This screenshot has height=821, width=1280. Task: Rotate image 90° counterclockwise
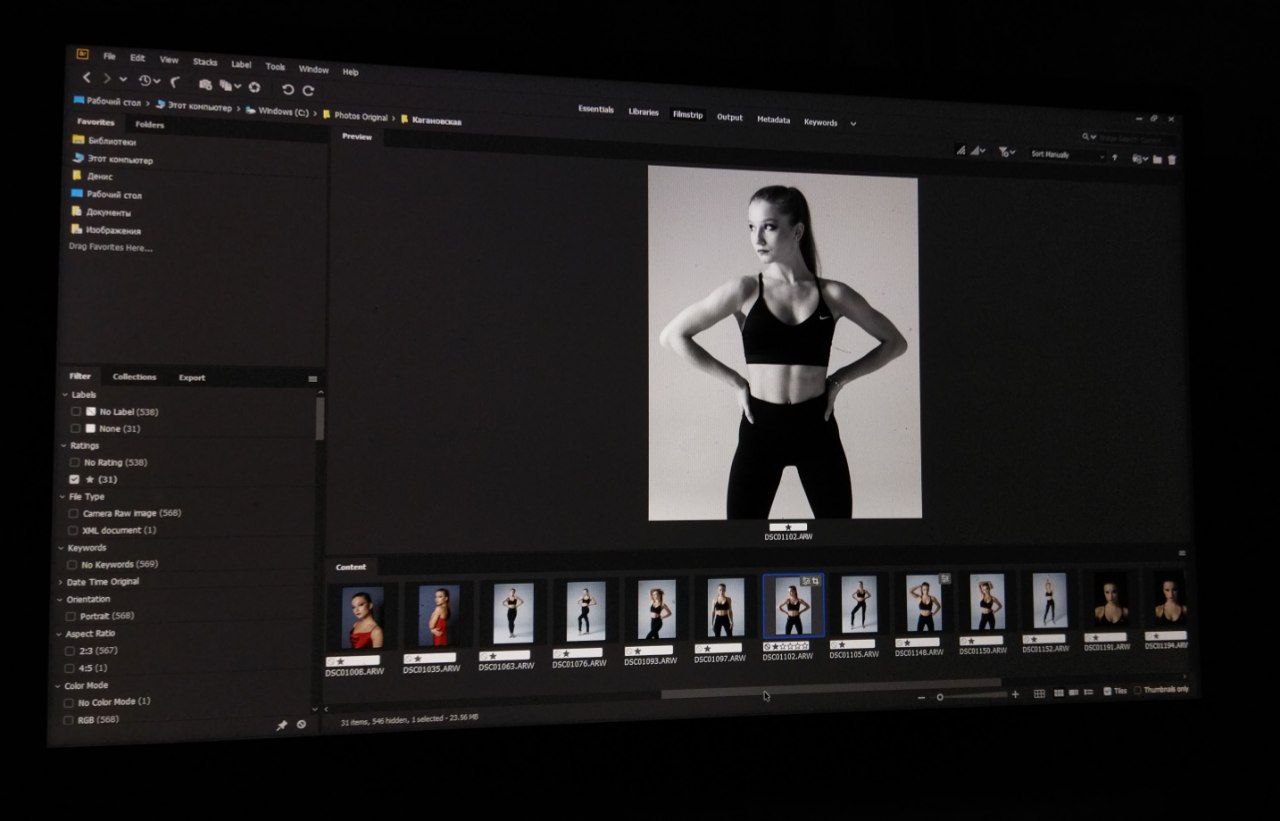288,89
